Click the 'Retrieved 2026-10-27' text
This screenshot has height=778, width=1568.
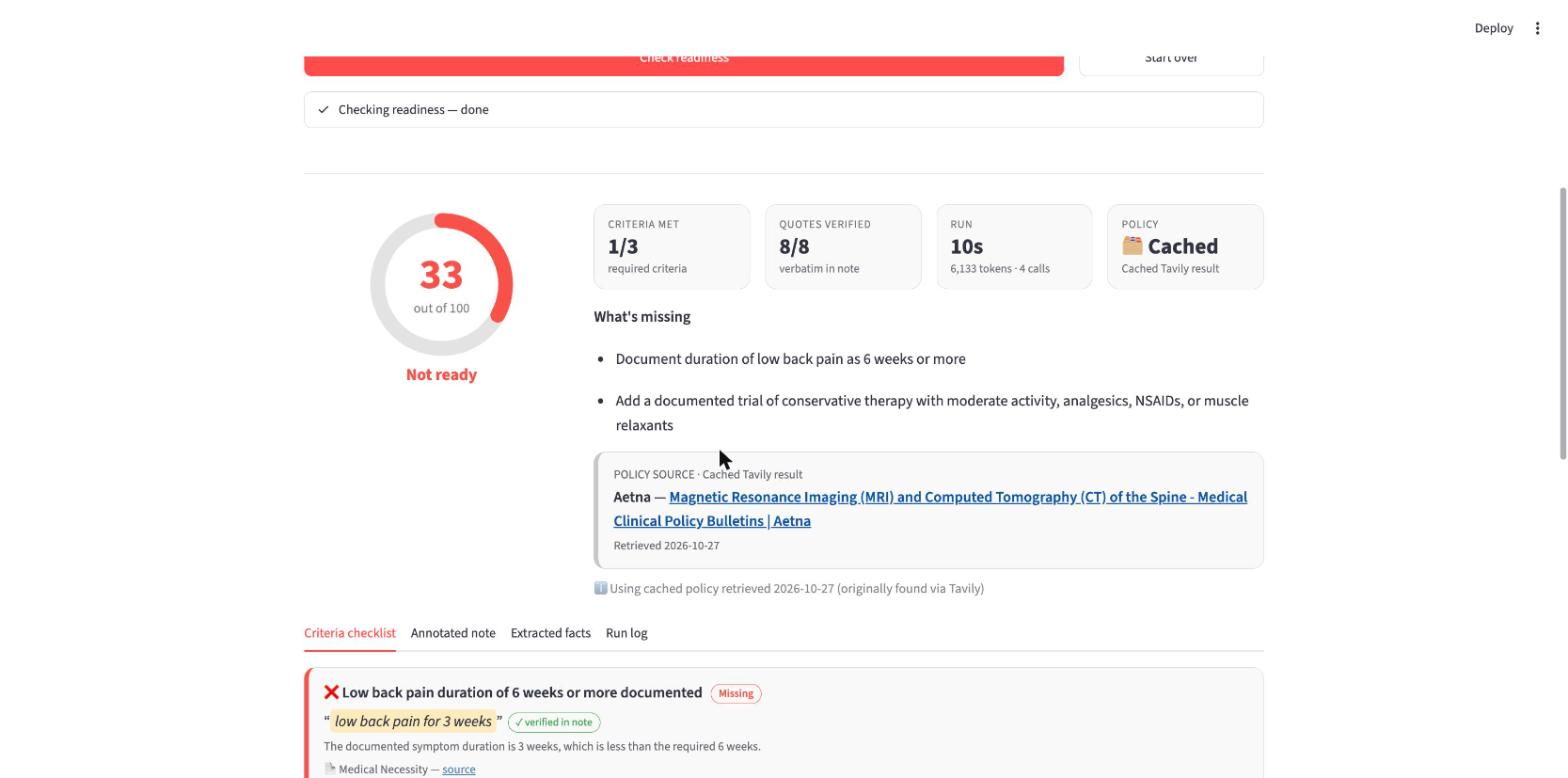tap(666, 545)
